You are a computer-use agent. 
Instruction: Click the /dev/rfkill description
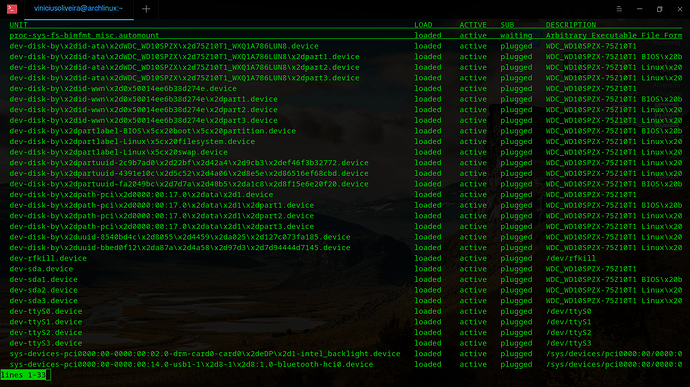(571, 258)
